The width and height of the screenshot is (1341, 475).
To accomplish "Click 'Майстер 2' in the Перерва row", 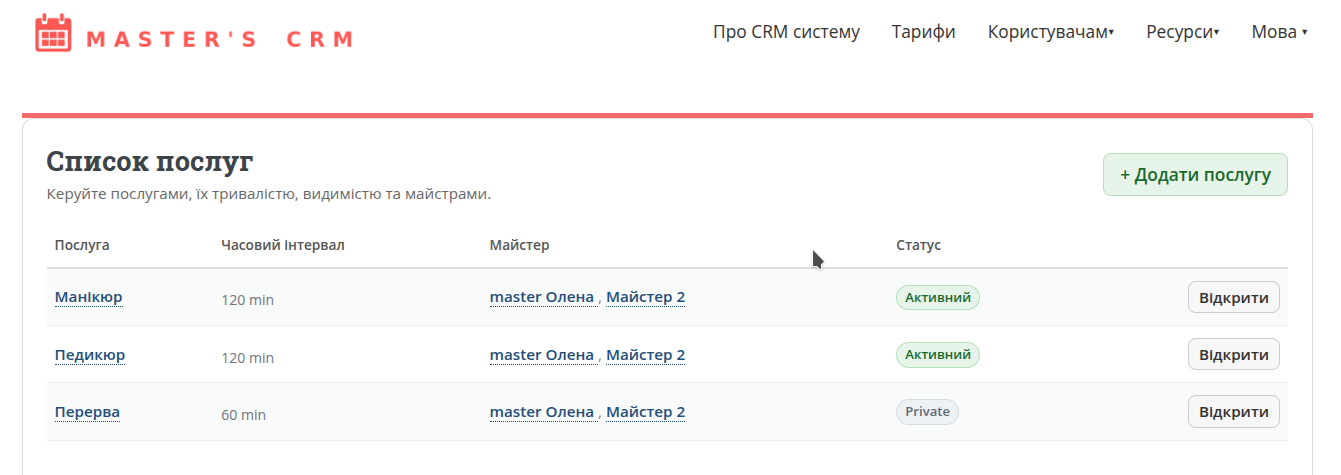I will click(645, 412).
